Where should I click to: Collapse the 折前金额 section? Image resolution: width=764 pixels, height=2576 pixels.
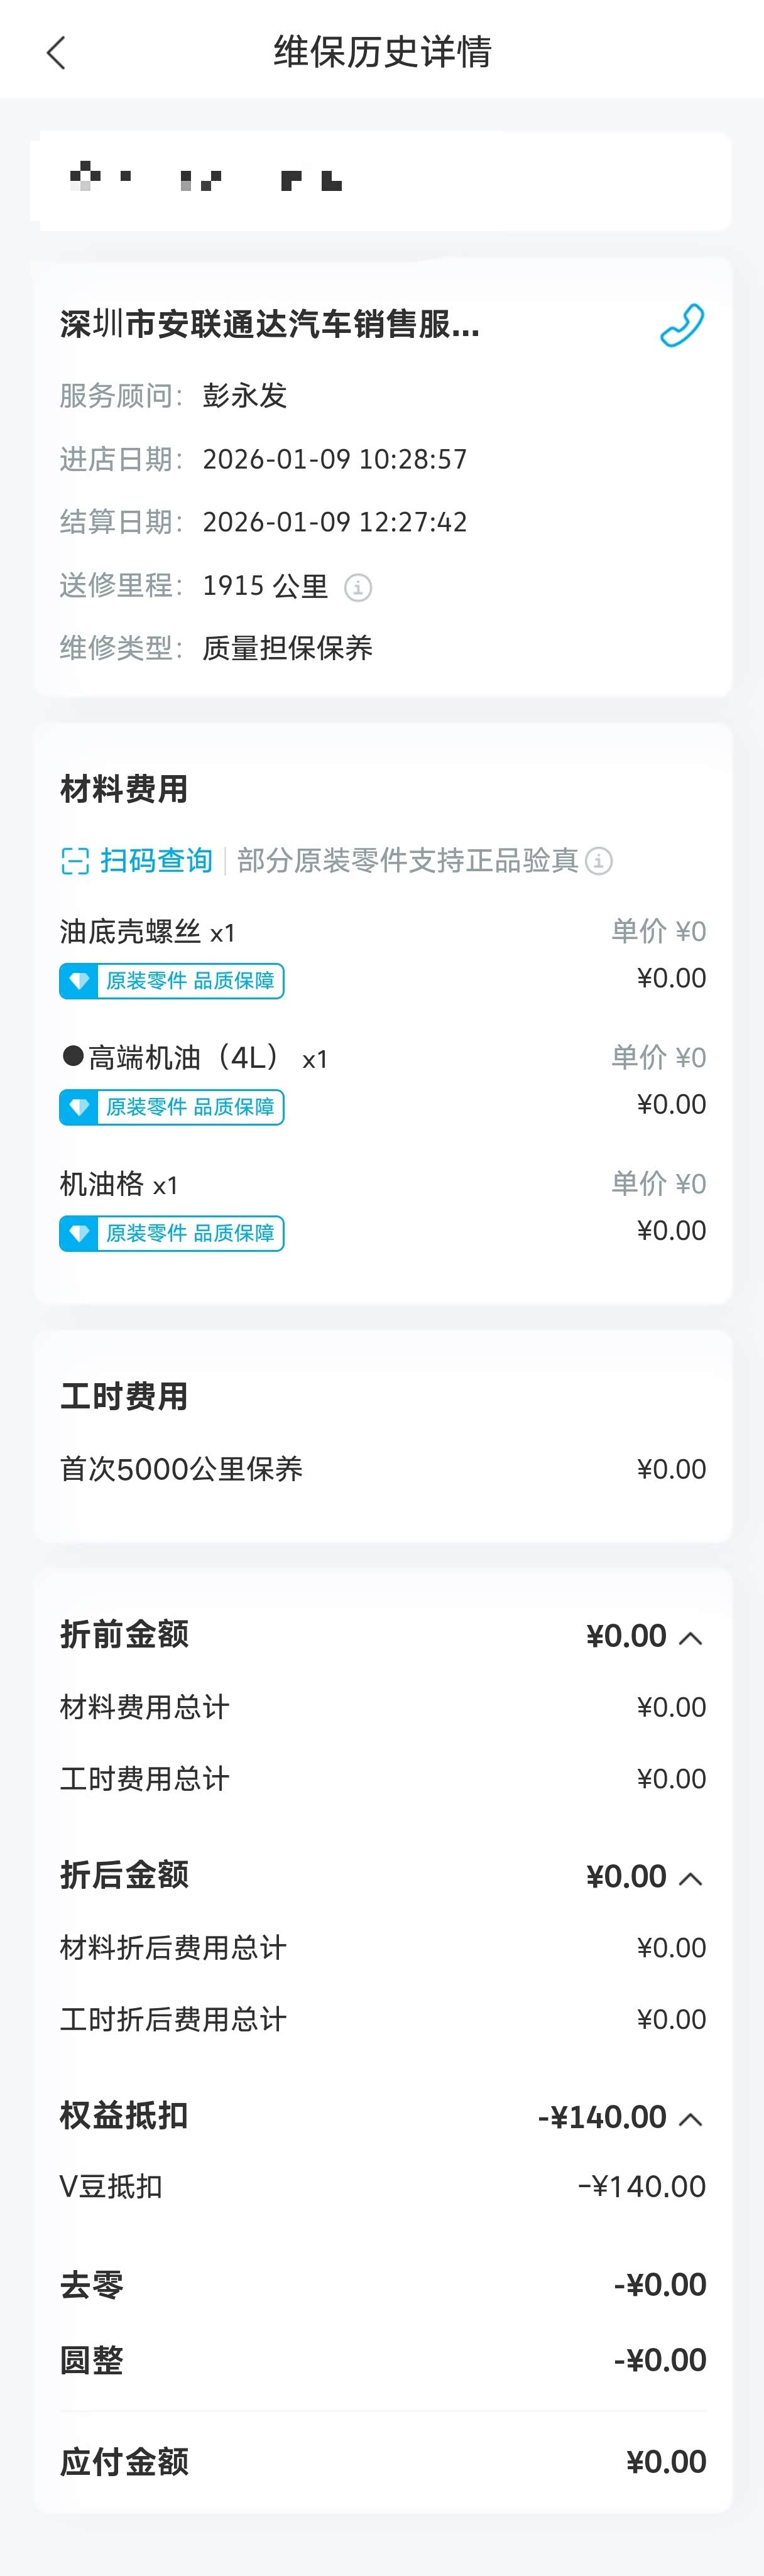coord(690,1638)
